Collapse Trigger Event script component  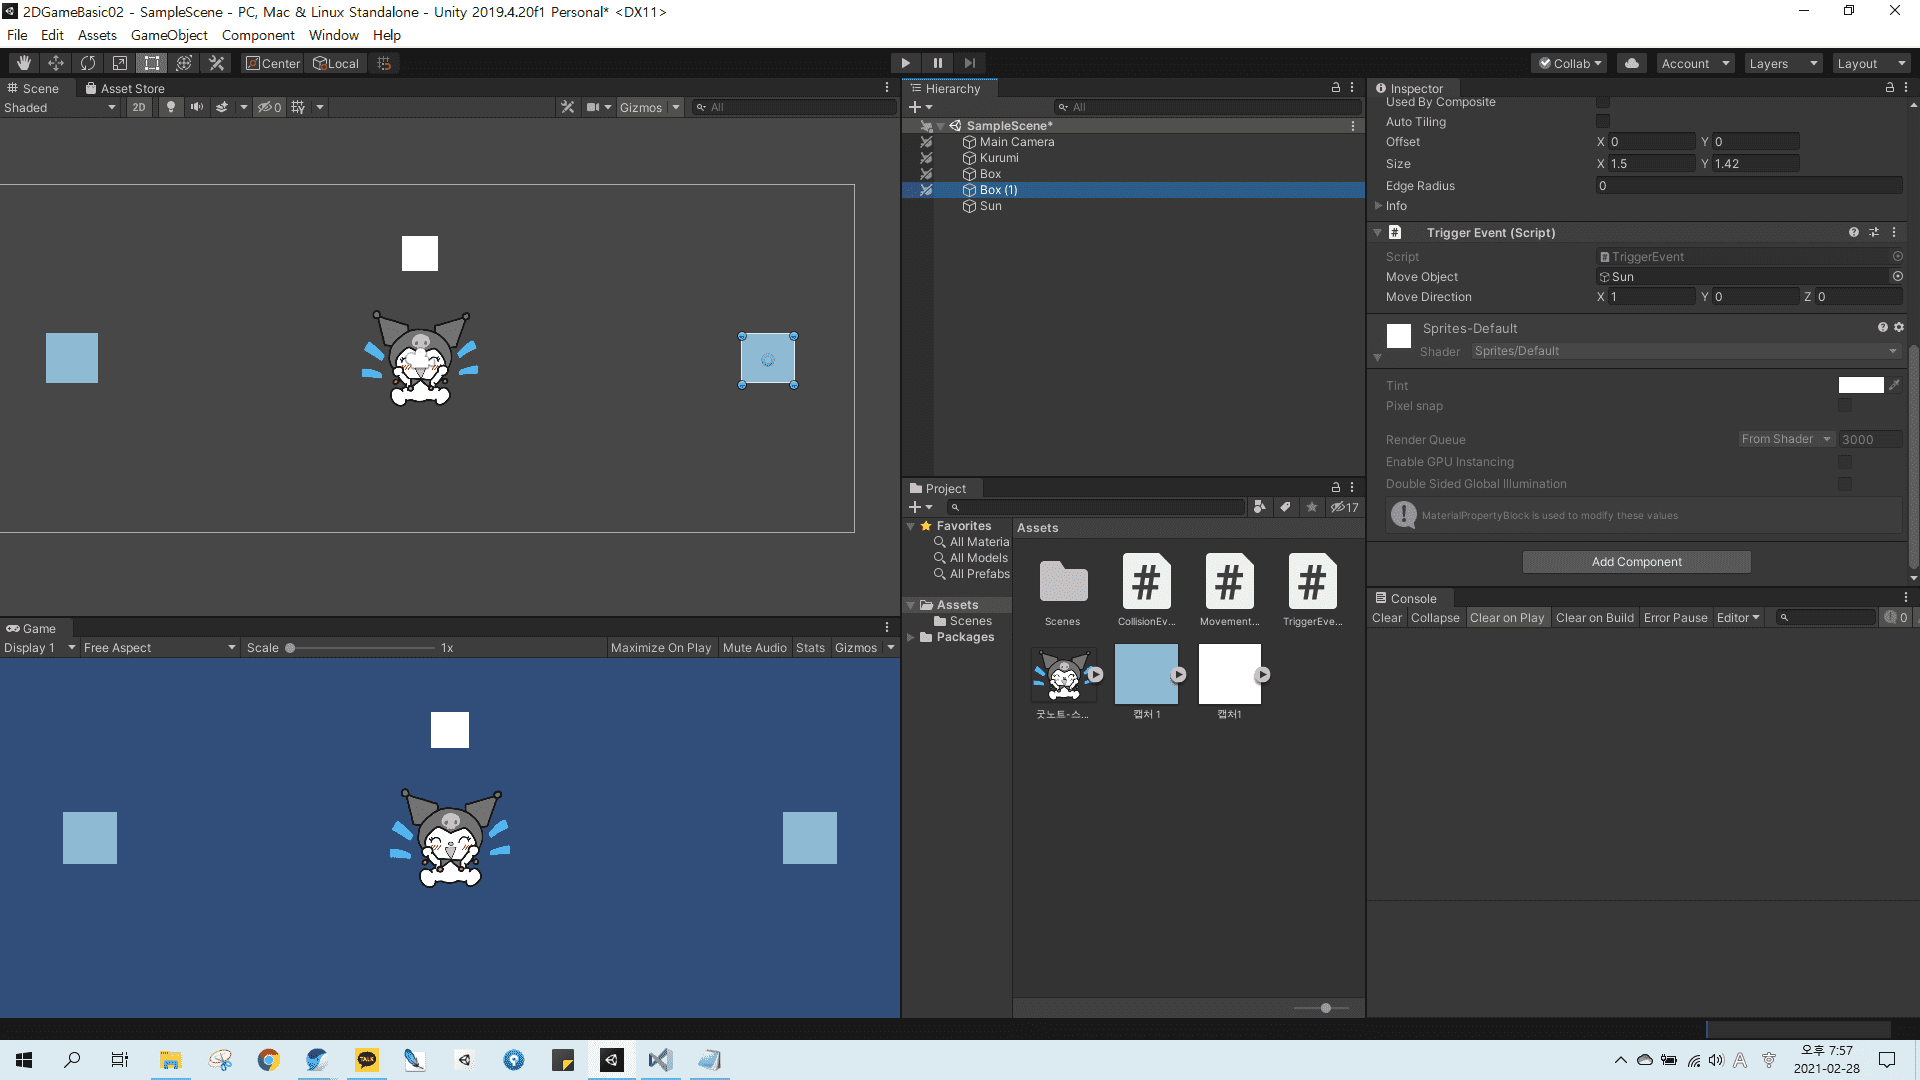1378,232
